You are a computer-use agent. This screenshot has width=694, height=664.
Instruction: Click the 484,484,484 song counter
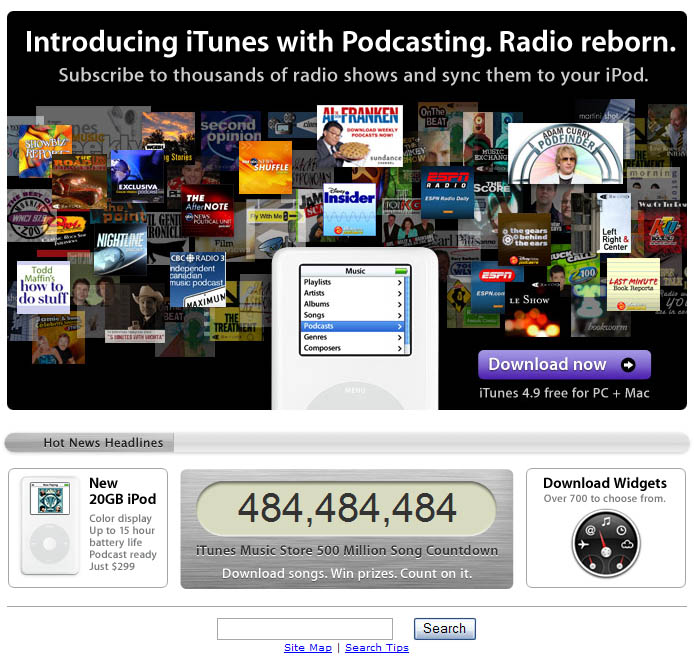pyautogui.click(x=347, y=508)
